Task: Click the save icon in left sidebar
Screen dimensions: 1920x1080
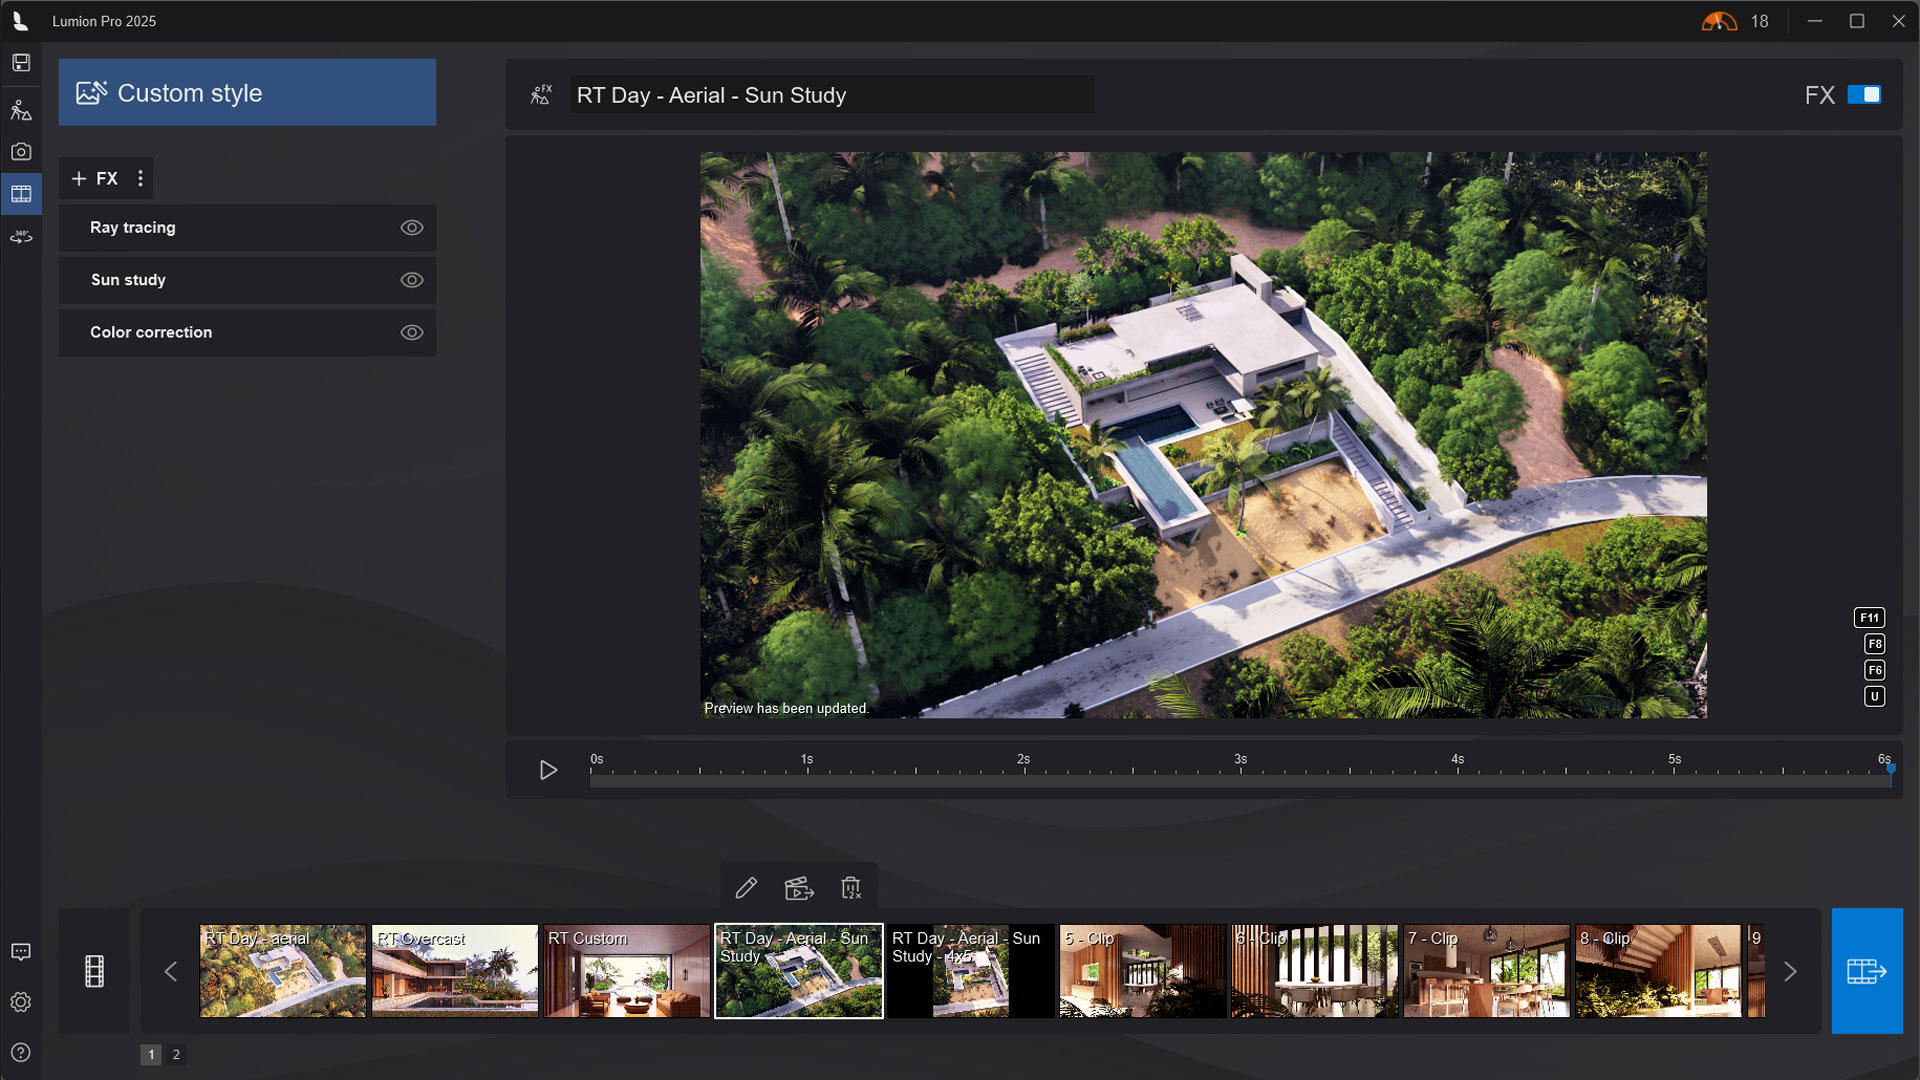Action: tap(21, 63)
